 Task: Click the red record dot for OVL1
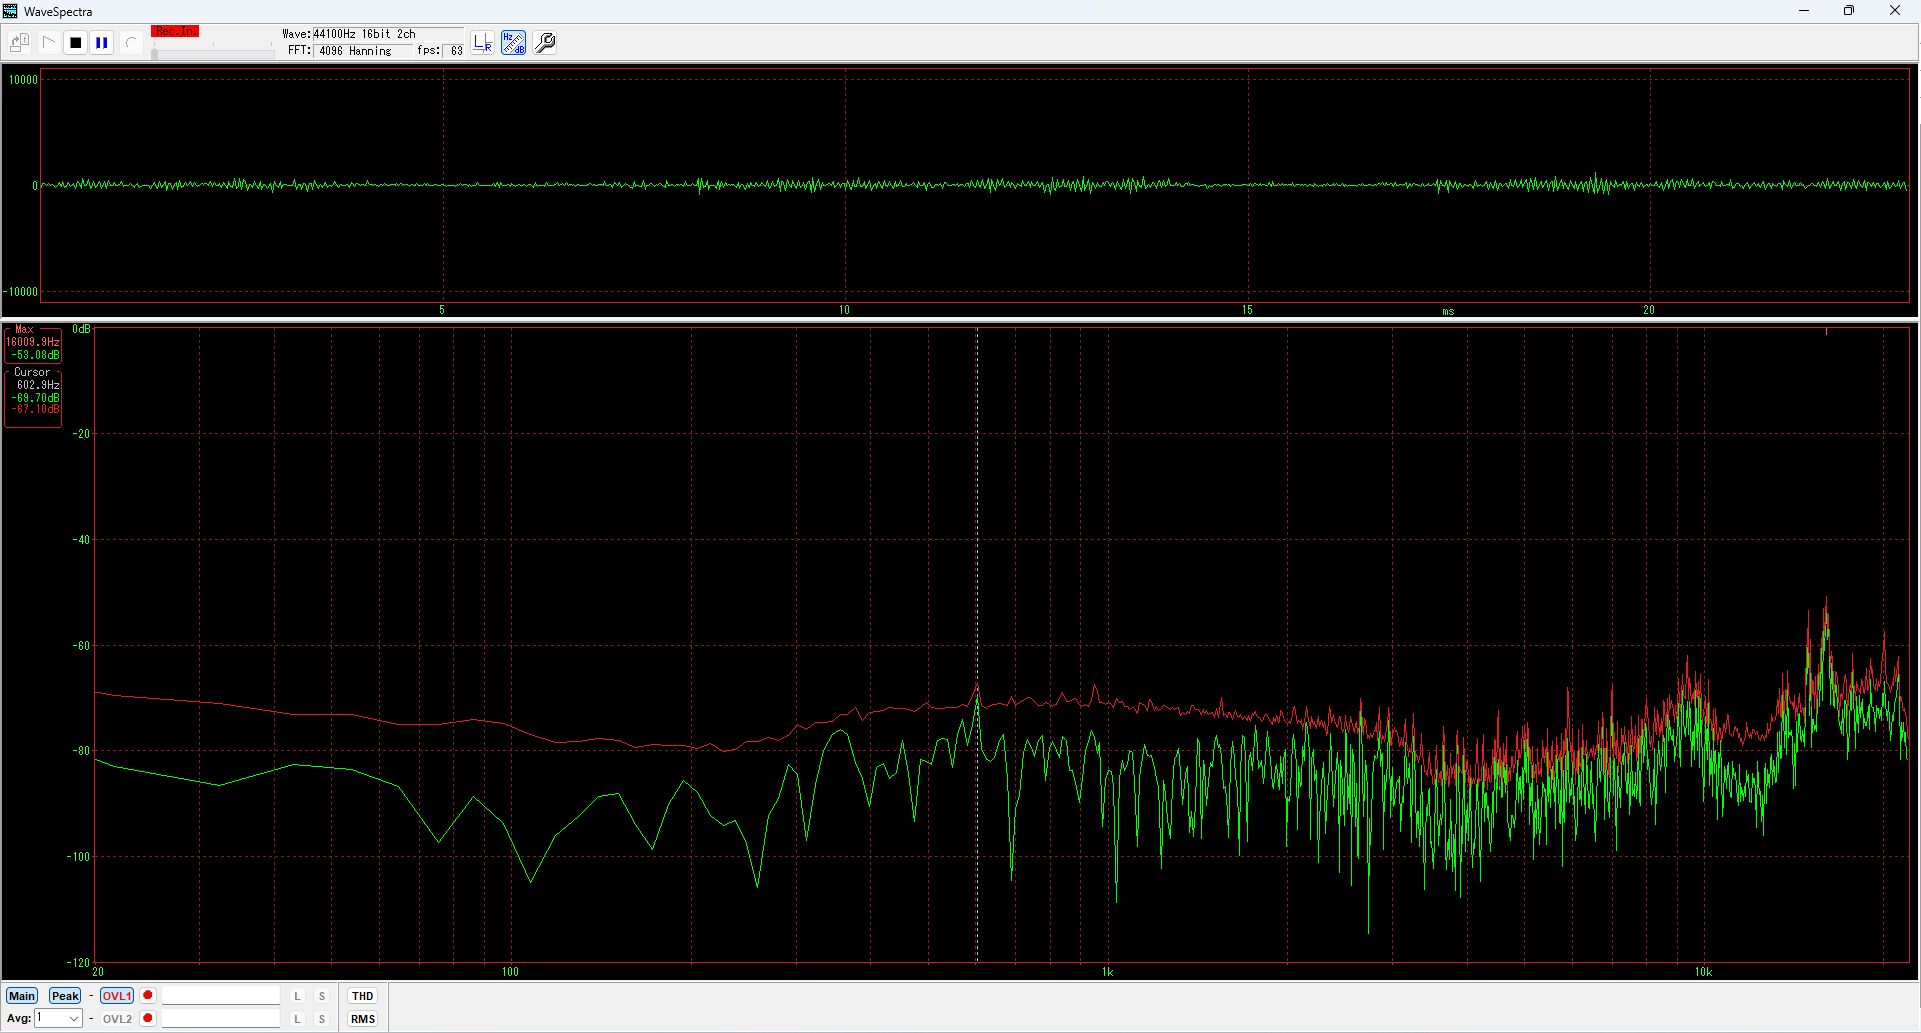click(148, 995)
